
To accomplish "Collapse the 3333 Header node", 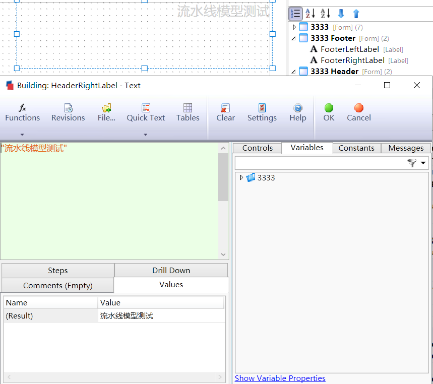I will click(294, 71).
